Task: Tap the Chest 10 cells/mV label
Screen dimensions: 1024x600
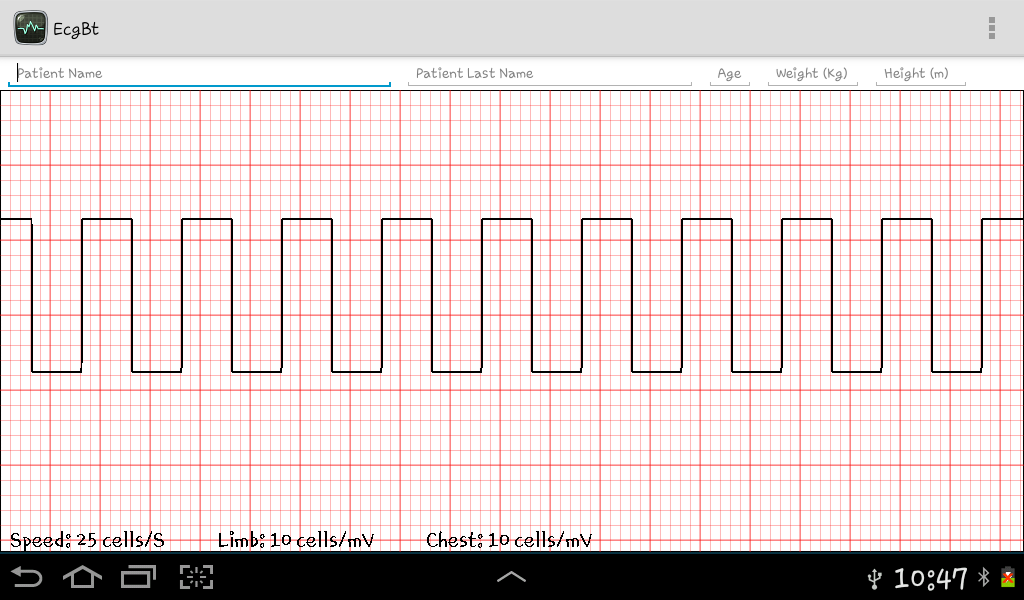Action: click(x=509, y=540)
